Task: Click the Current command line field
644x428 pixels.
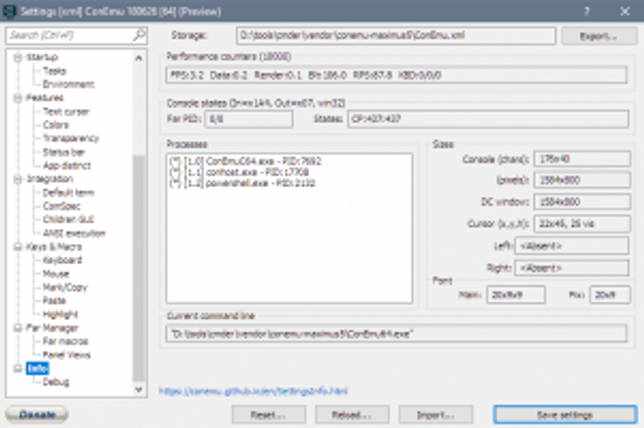Action: point(396,334)
